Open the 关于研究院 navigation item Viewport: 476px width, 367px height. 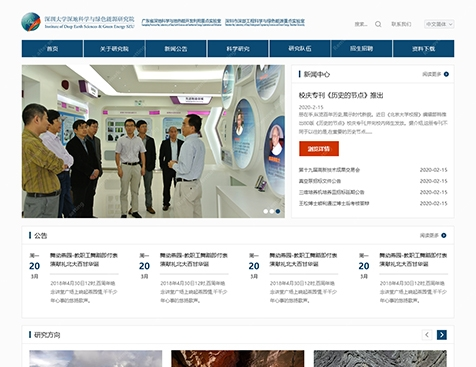114,49
